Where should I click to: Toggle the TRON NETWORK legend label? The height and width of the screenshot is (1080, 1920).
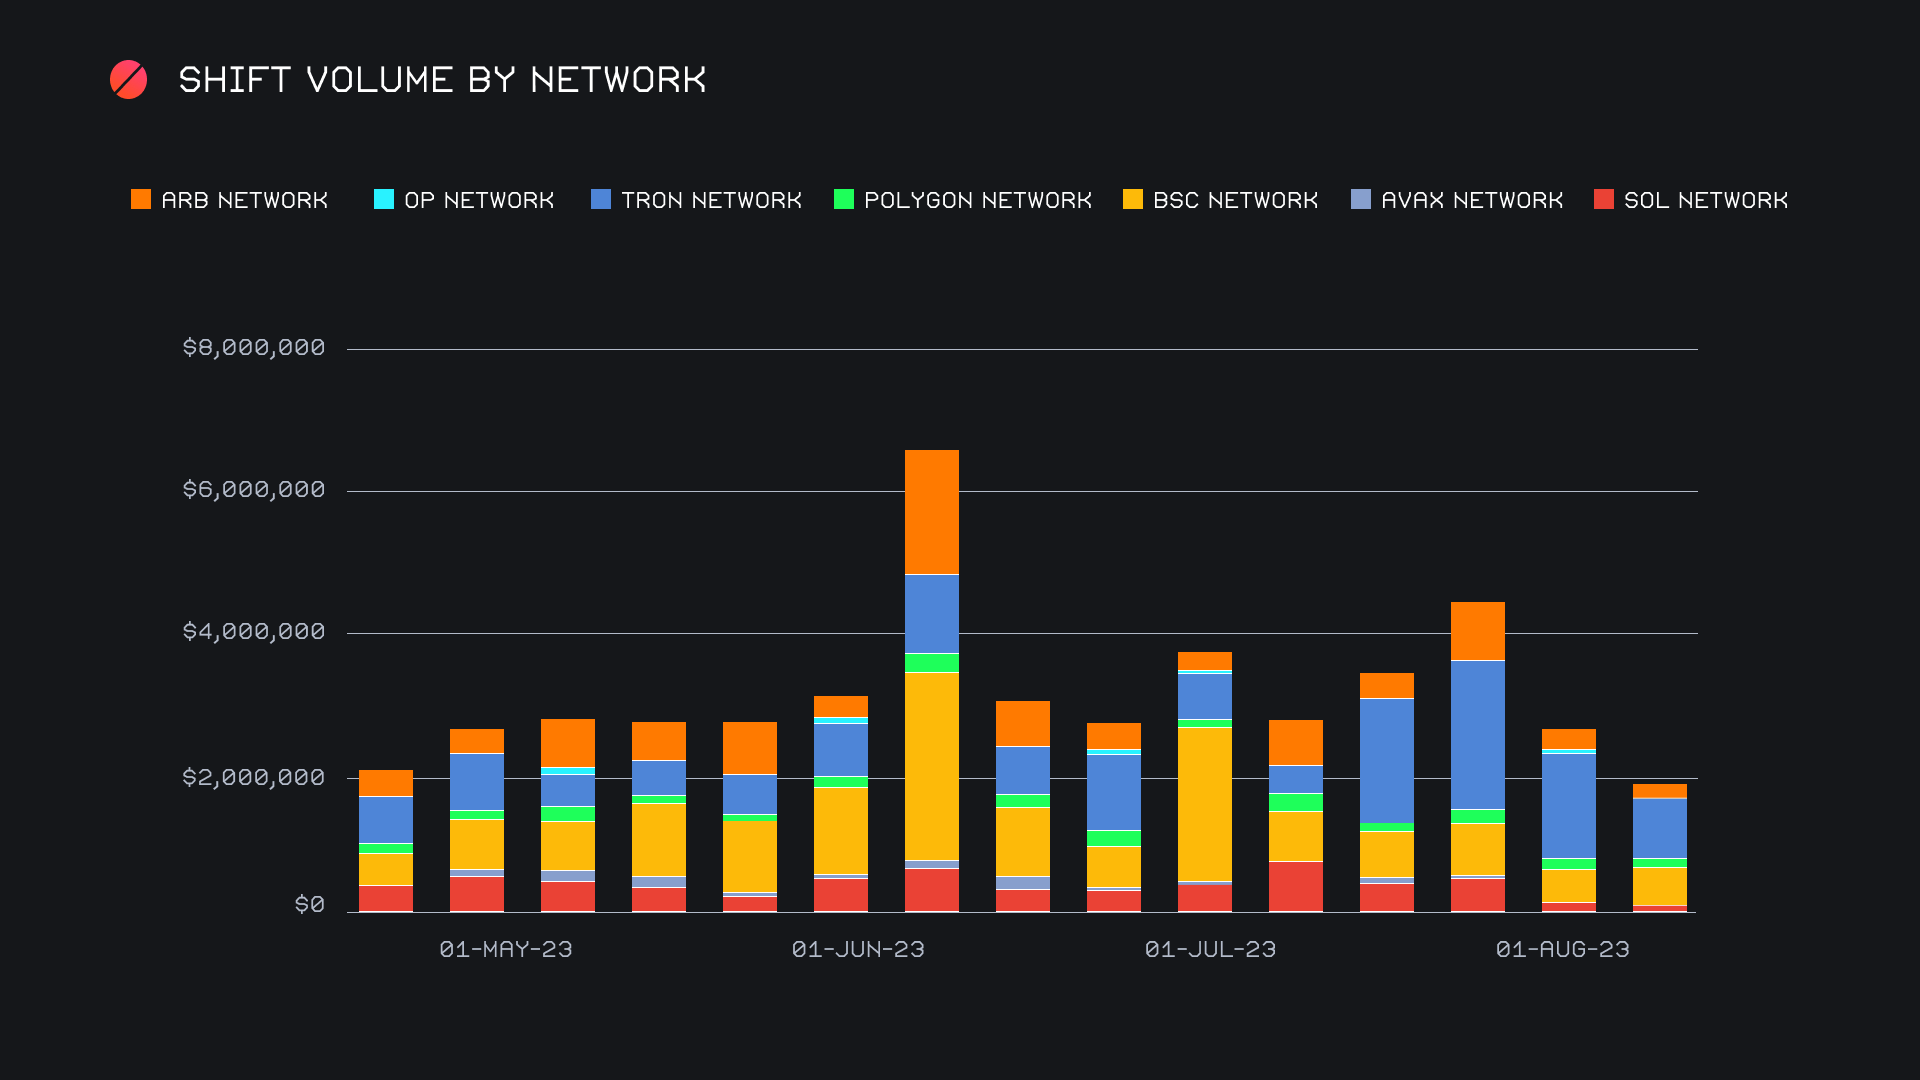point(711,200)
